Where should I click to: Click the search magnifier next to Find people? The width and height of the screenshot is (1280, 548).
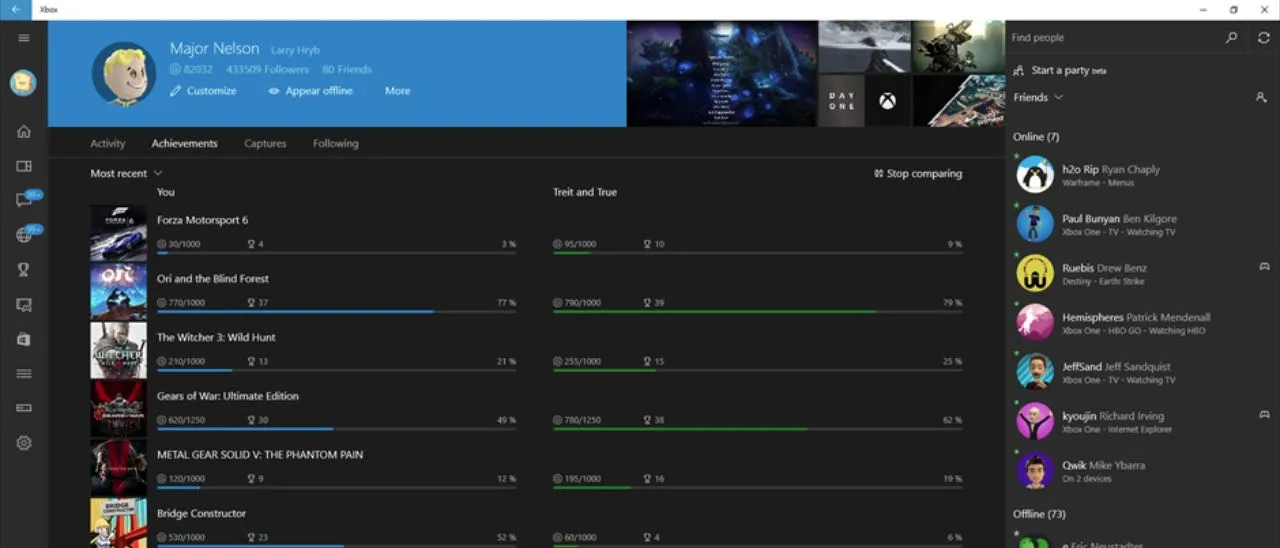(x=1231, y=37)
